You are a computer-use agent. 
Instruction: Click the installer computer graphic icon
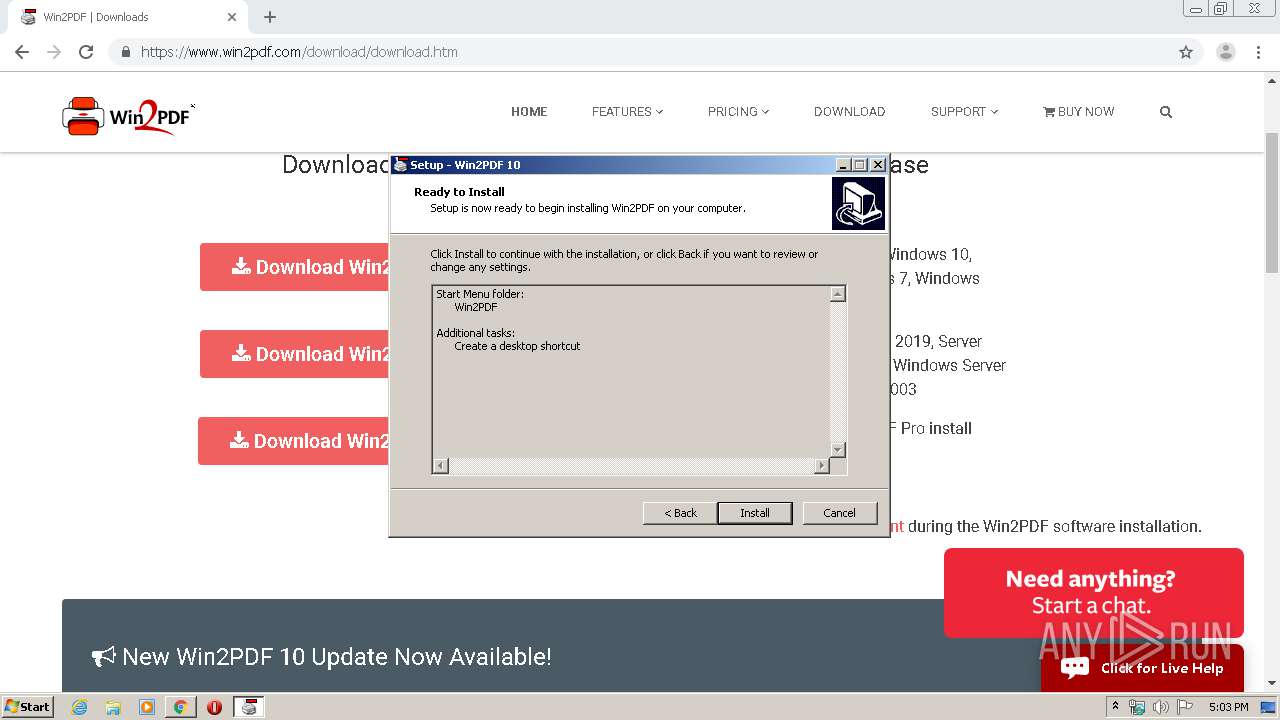[858, 204]
